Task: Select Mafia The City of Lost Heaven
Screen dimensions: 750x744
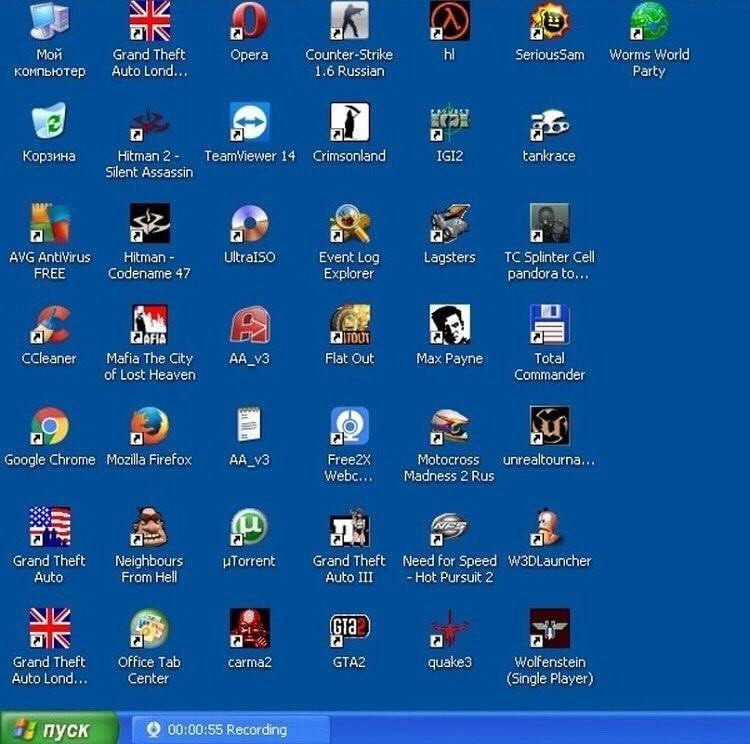Action: pyautogui.click(x=149, y=324)
